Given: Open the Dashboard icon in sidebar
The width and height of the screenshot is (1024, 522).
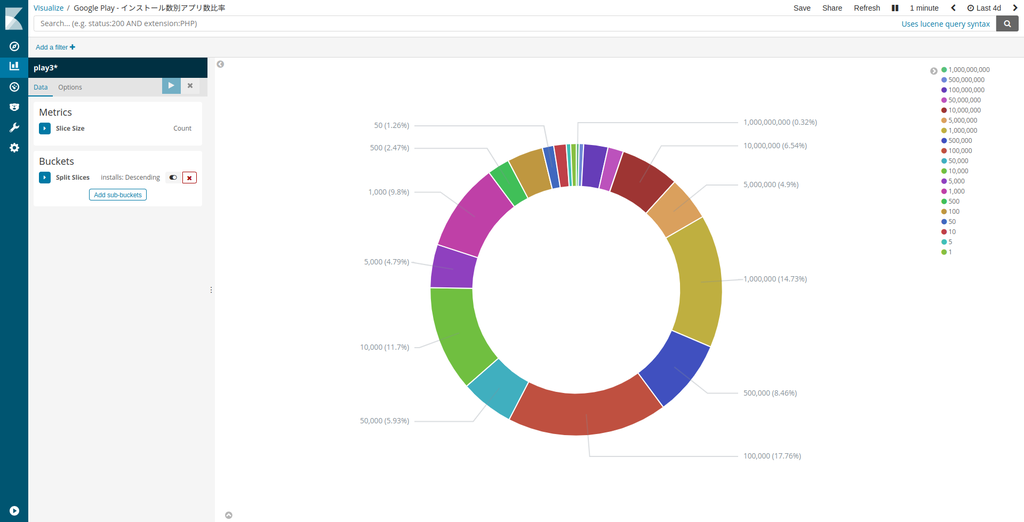Looking at the screenshot, I should click(14, 87).
